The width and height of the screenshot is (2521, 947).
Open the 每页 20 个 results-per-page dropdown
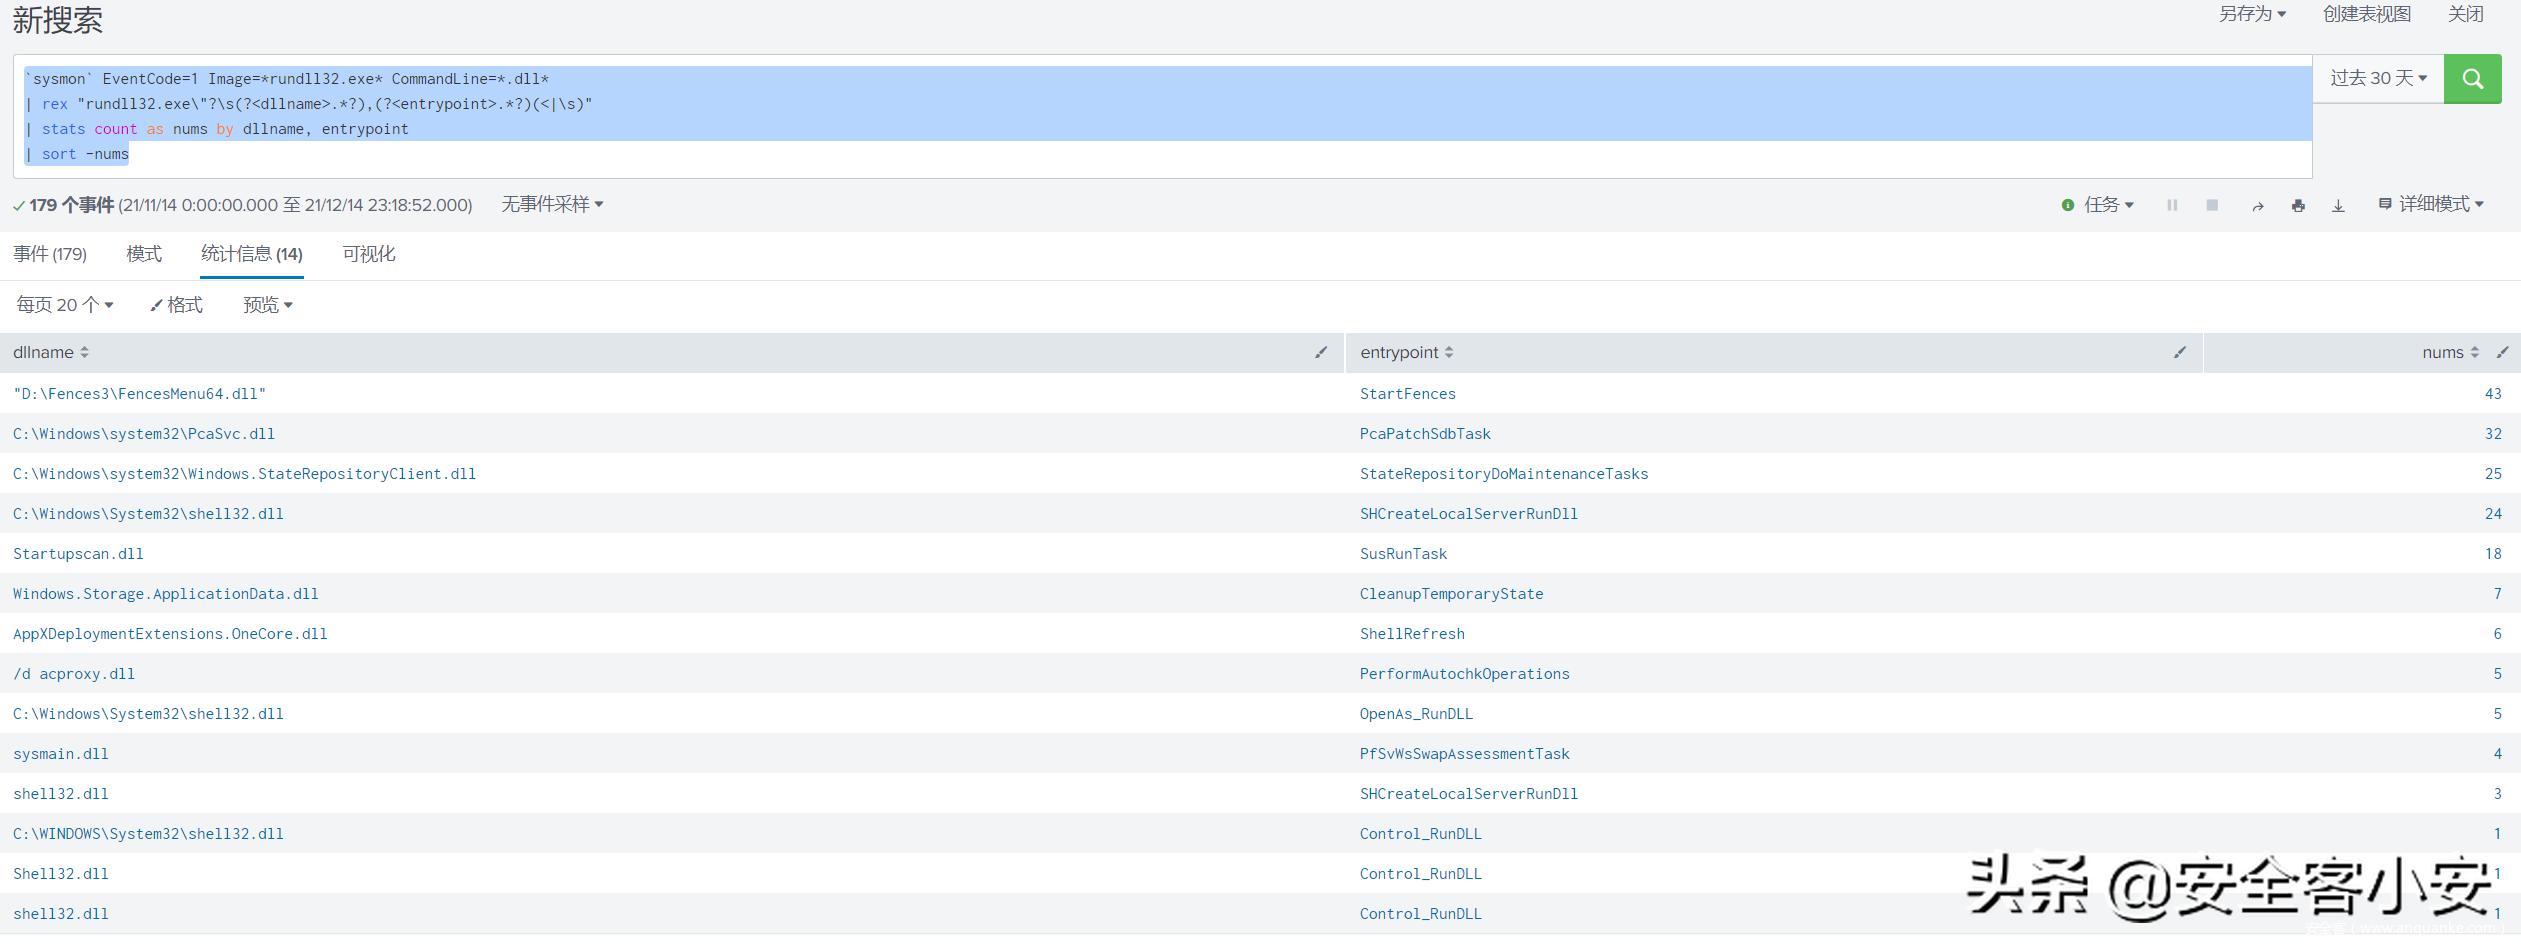point(65,305)
